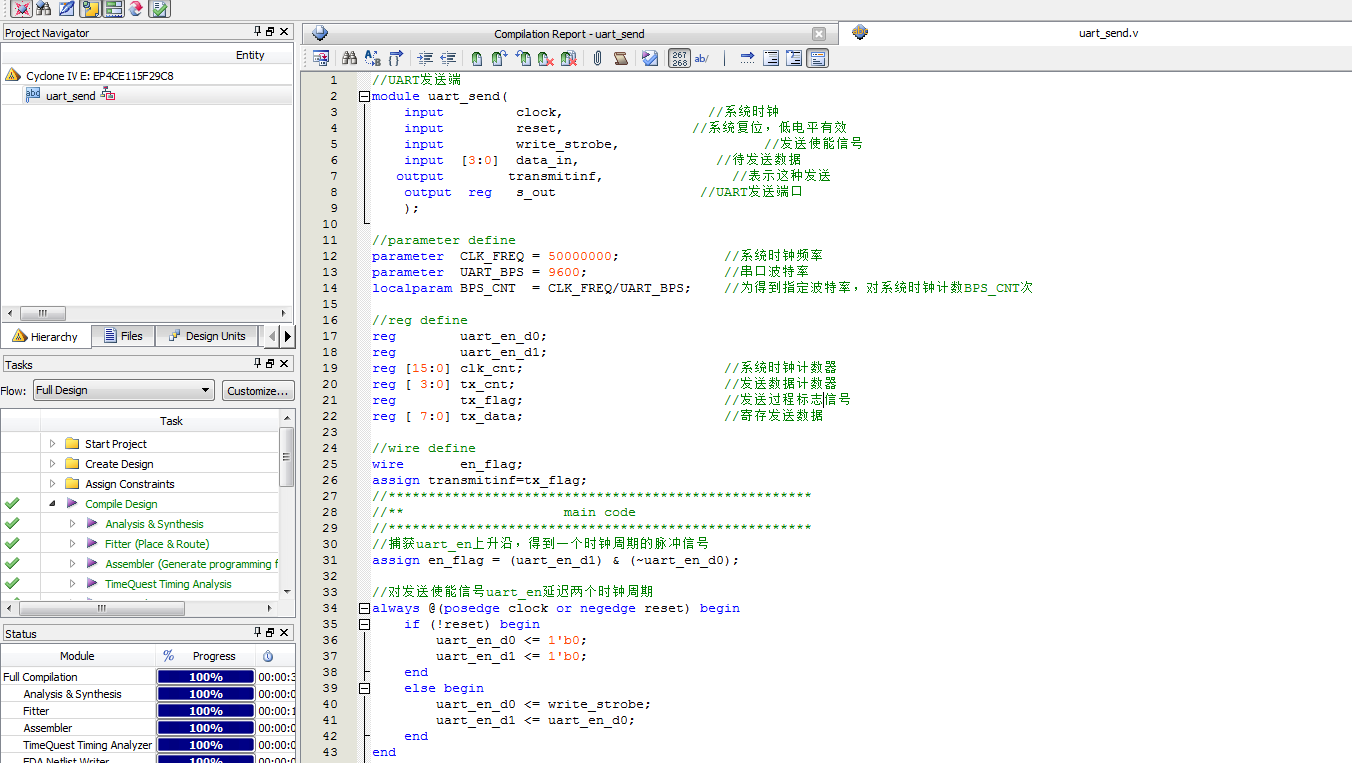Click the hierarchy icon beside uart_send
The width and height of the screenshot is (1352, 763).
pos(108,95)
